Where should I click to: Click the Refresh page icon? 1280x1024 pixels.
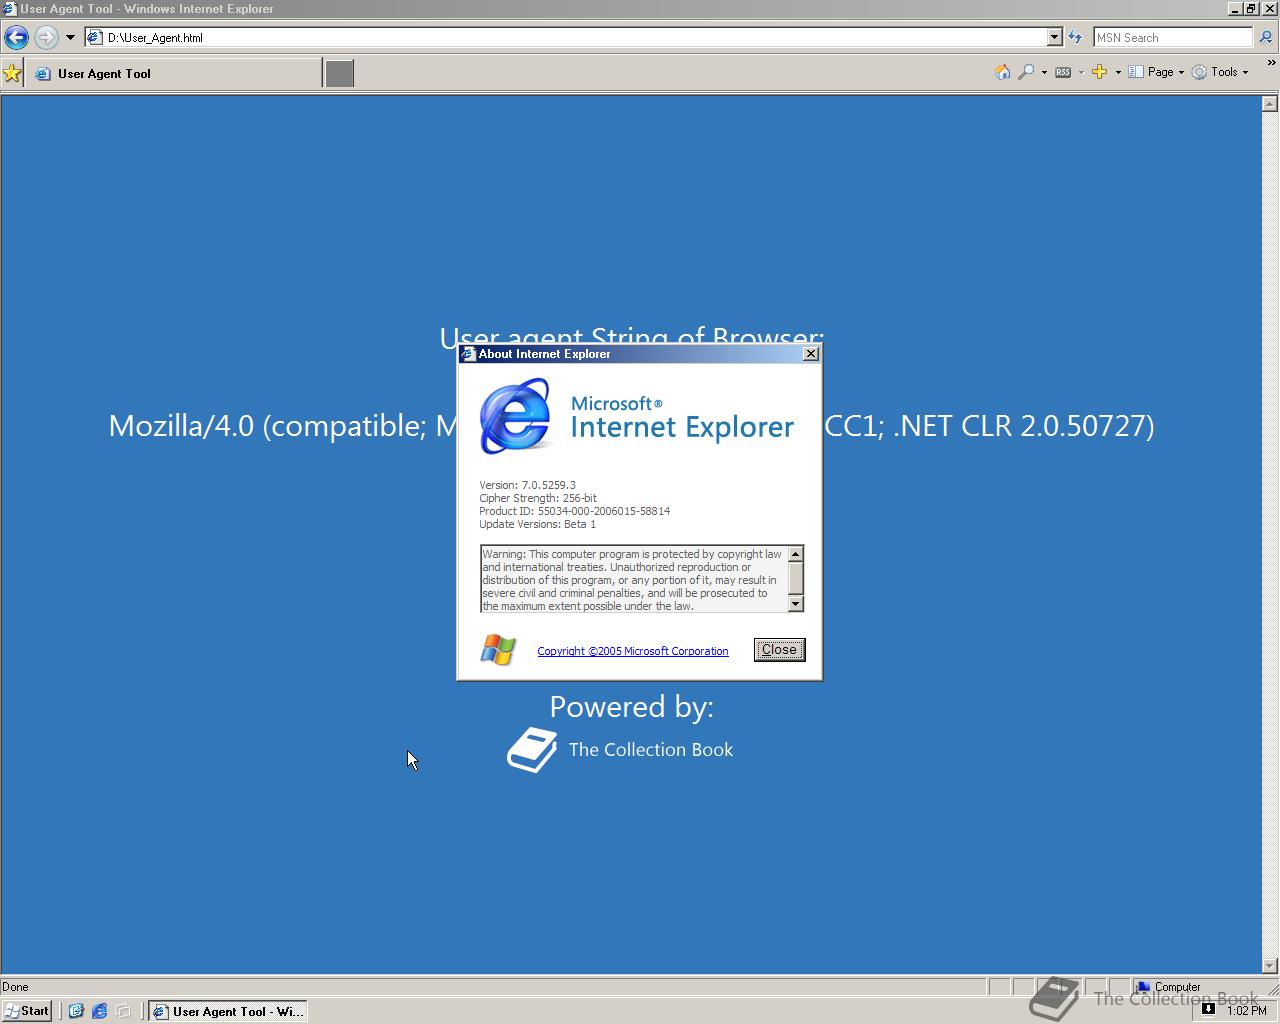(x=1075, y=38)
